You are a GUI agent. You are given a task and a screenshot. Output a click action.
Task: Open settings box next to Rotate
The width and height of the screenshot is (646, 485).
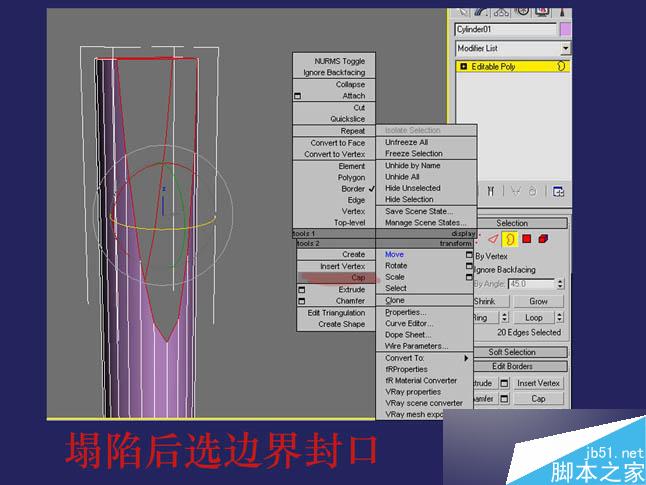(x=469, y=266)
